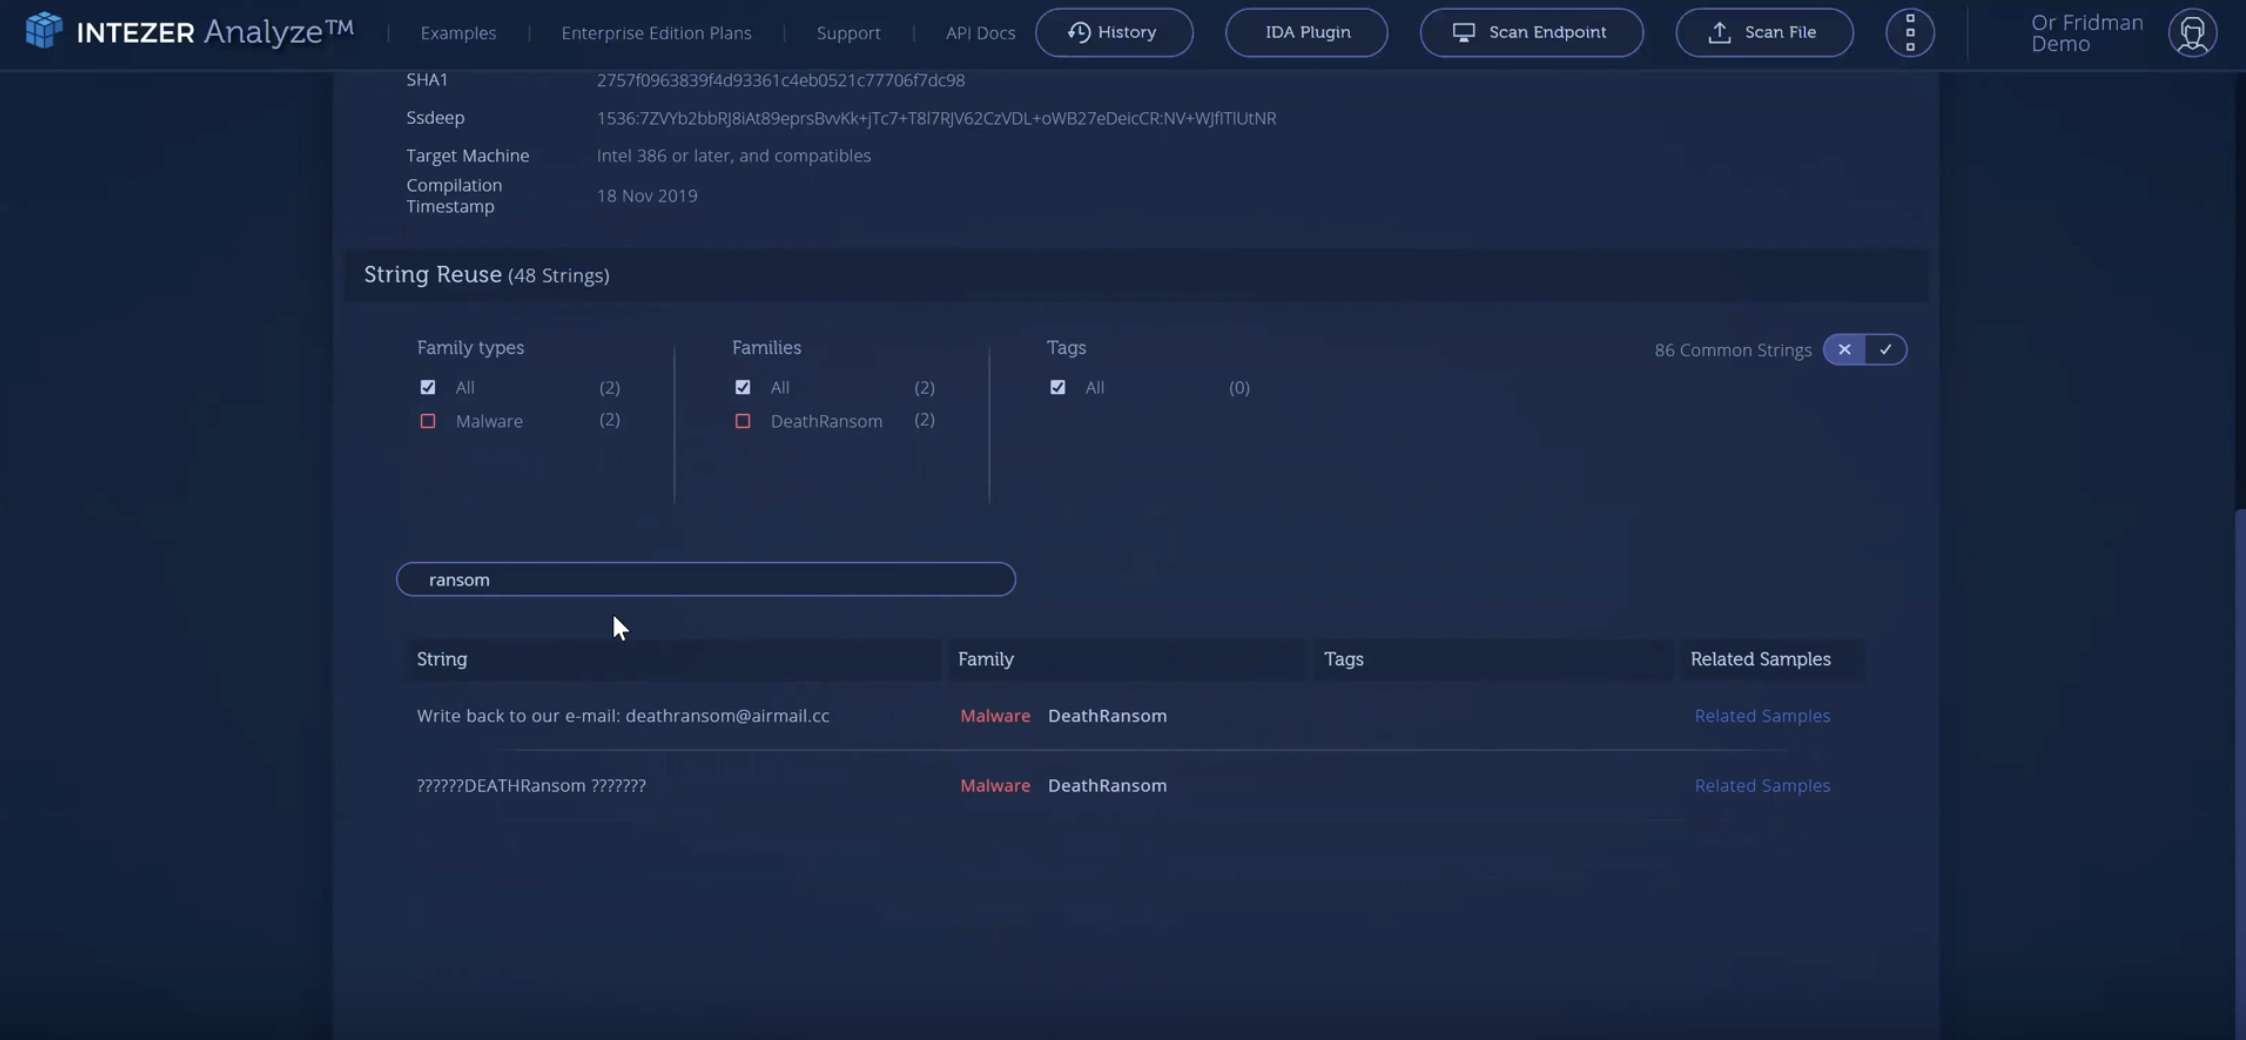Open API Docs
This screenshot has height=1040, width=2246.
click(979, 32)
